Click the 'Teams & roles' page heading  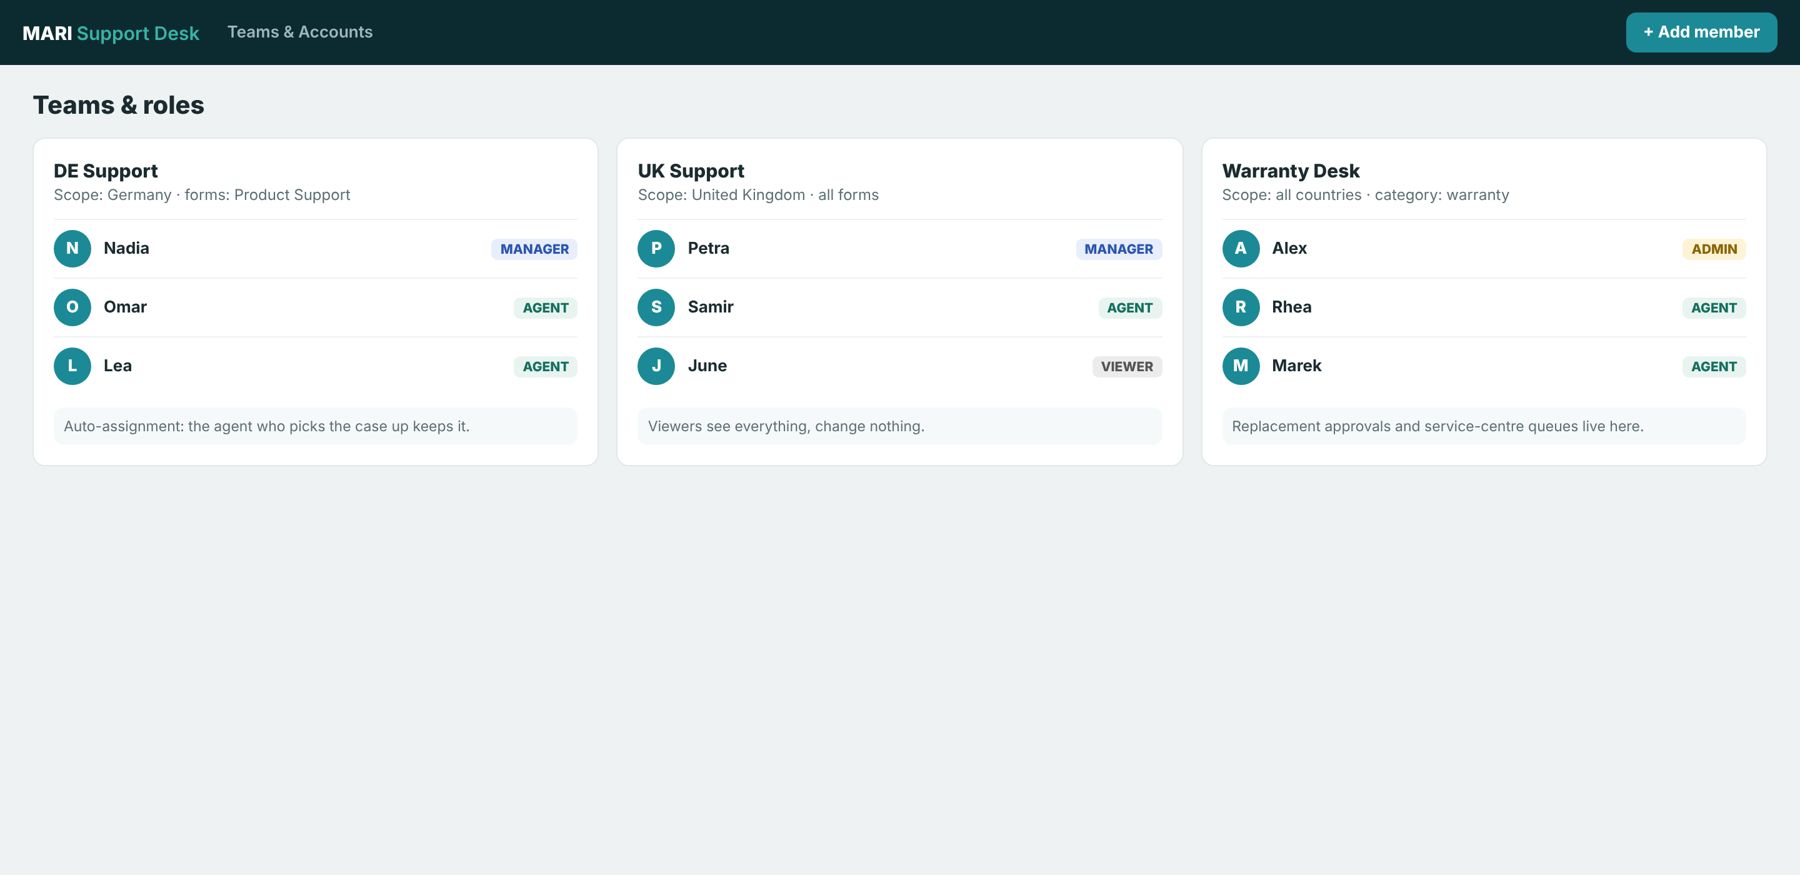coord(118,105)
